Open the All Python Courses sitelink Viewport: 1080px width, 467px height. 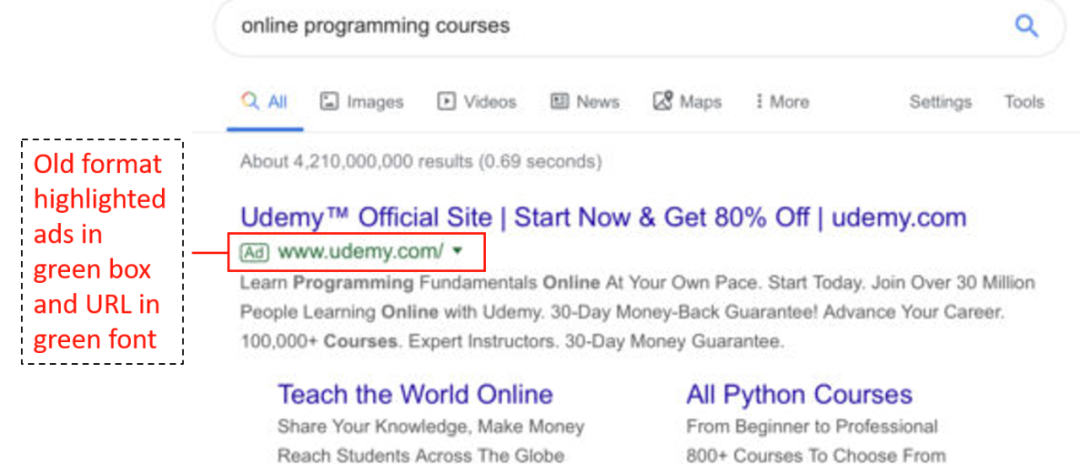799,395
